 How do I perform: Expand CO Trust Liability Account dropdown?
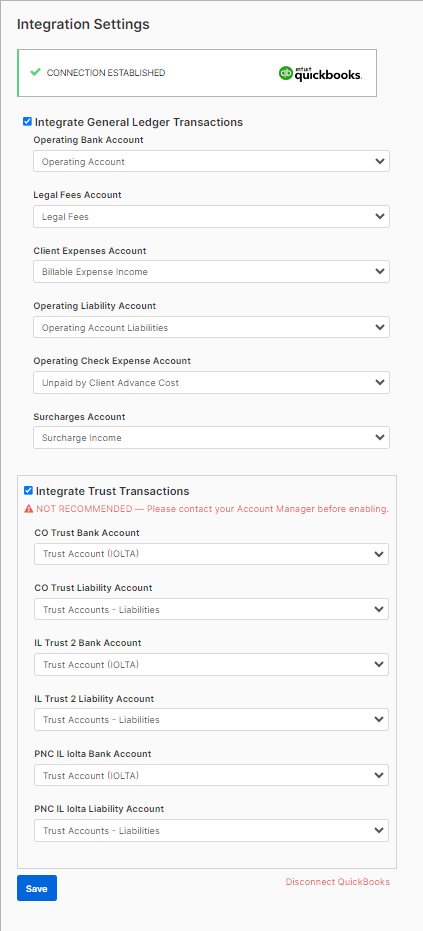(212, 609)
